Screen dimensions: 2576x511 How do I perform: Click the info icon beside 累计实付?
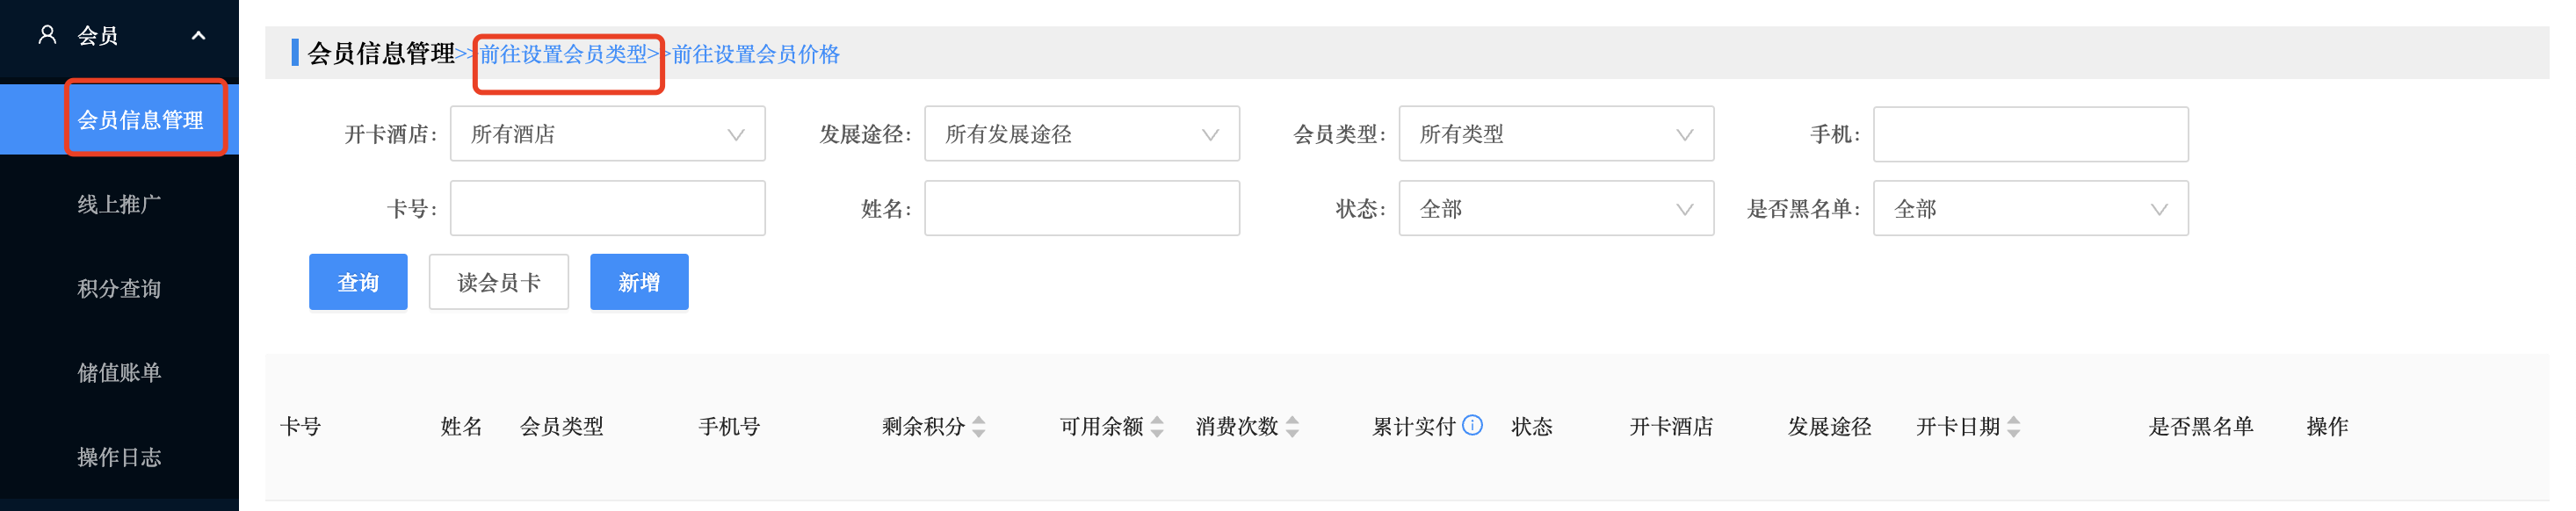(1472, 425)
